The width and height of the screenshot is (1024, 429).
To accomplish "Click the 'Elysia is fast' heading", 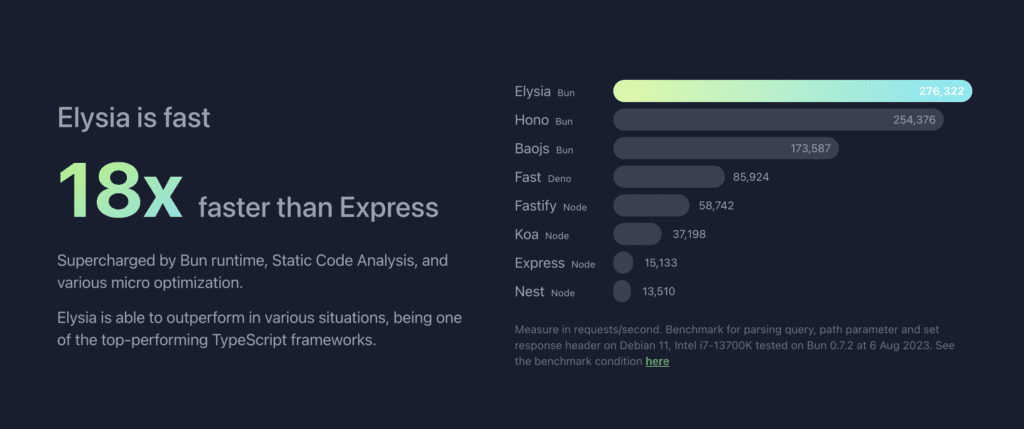I will point(134,118).
